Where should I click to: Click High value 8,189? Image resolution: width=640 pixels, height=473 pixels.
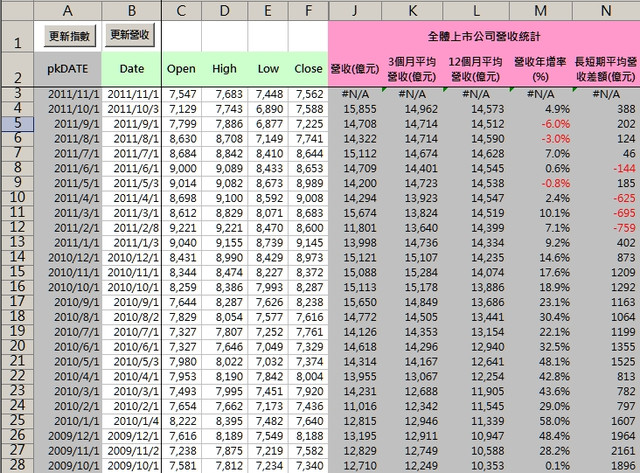(x=224, y=436)
